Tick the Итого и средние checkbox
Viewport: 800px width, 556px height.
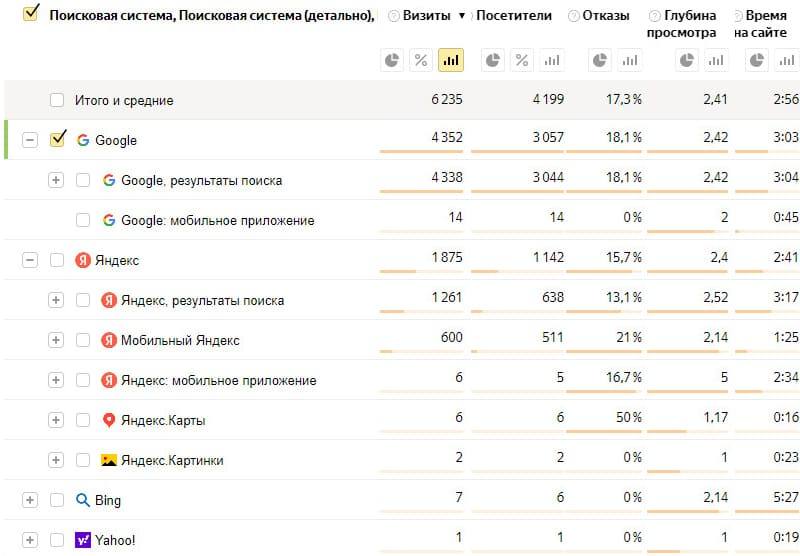point(57,100)
